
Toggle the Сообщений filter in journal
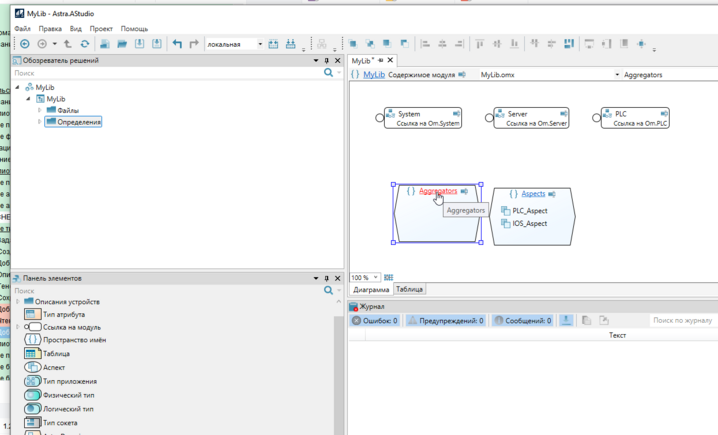523,321
